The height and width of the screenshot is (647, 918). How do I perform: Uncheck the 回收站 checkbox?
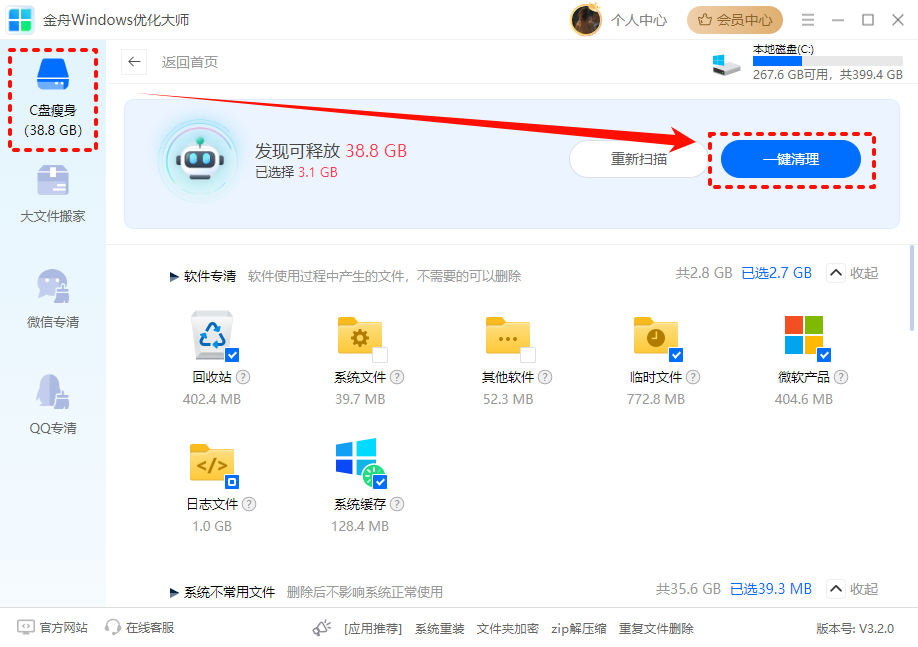coord(232,355)
